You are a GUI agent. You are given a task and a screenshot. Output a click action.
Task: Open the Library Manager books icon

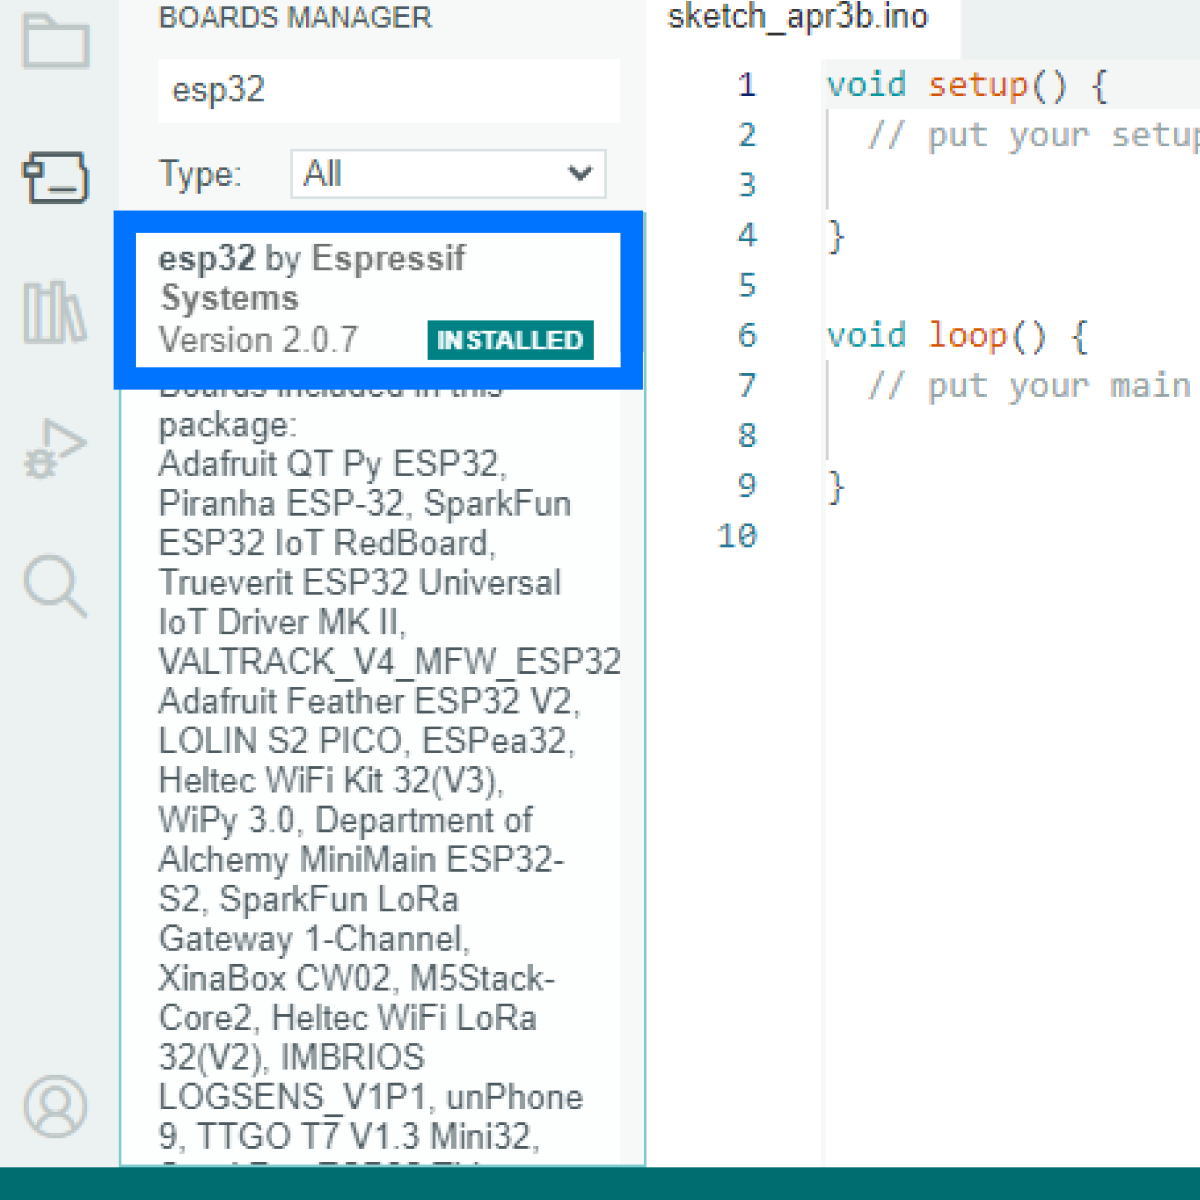tap(55, 312)
